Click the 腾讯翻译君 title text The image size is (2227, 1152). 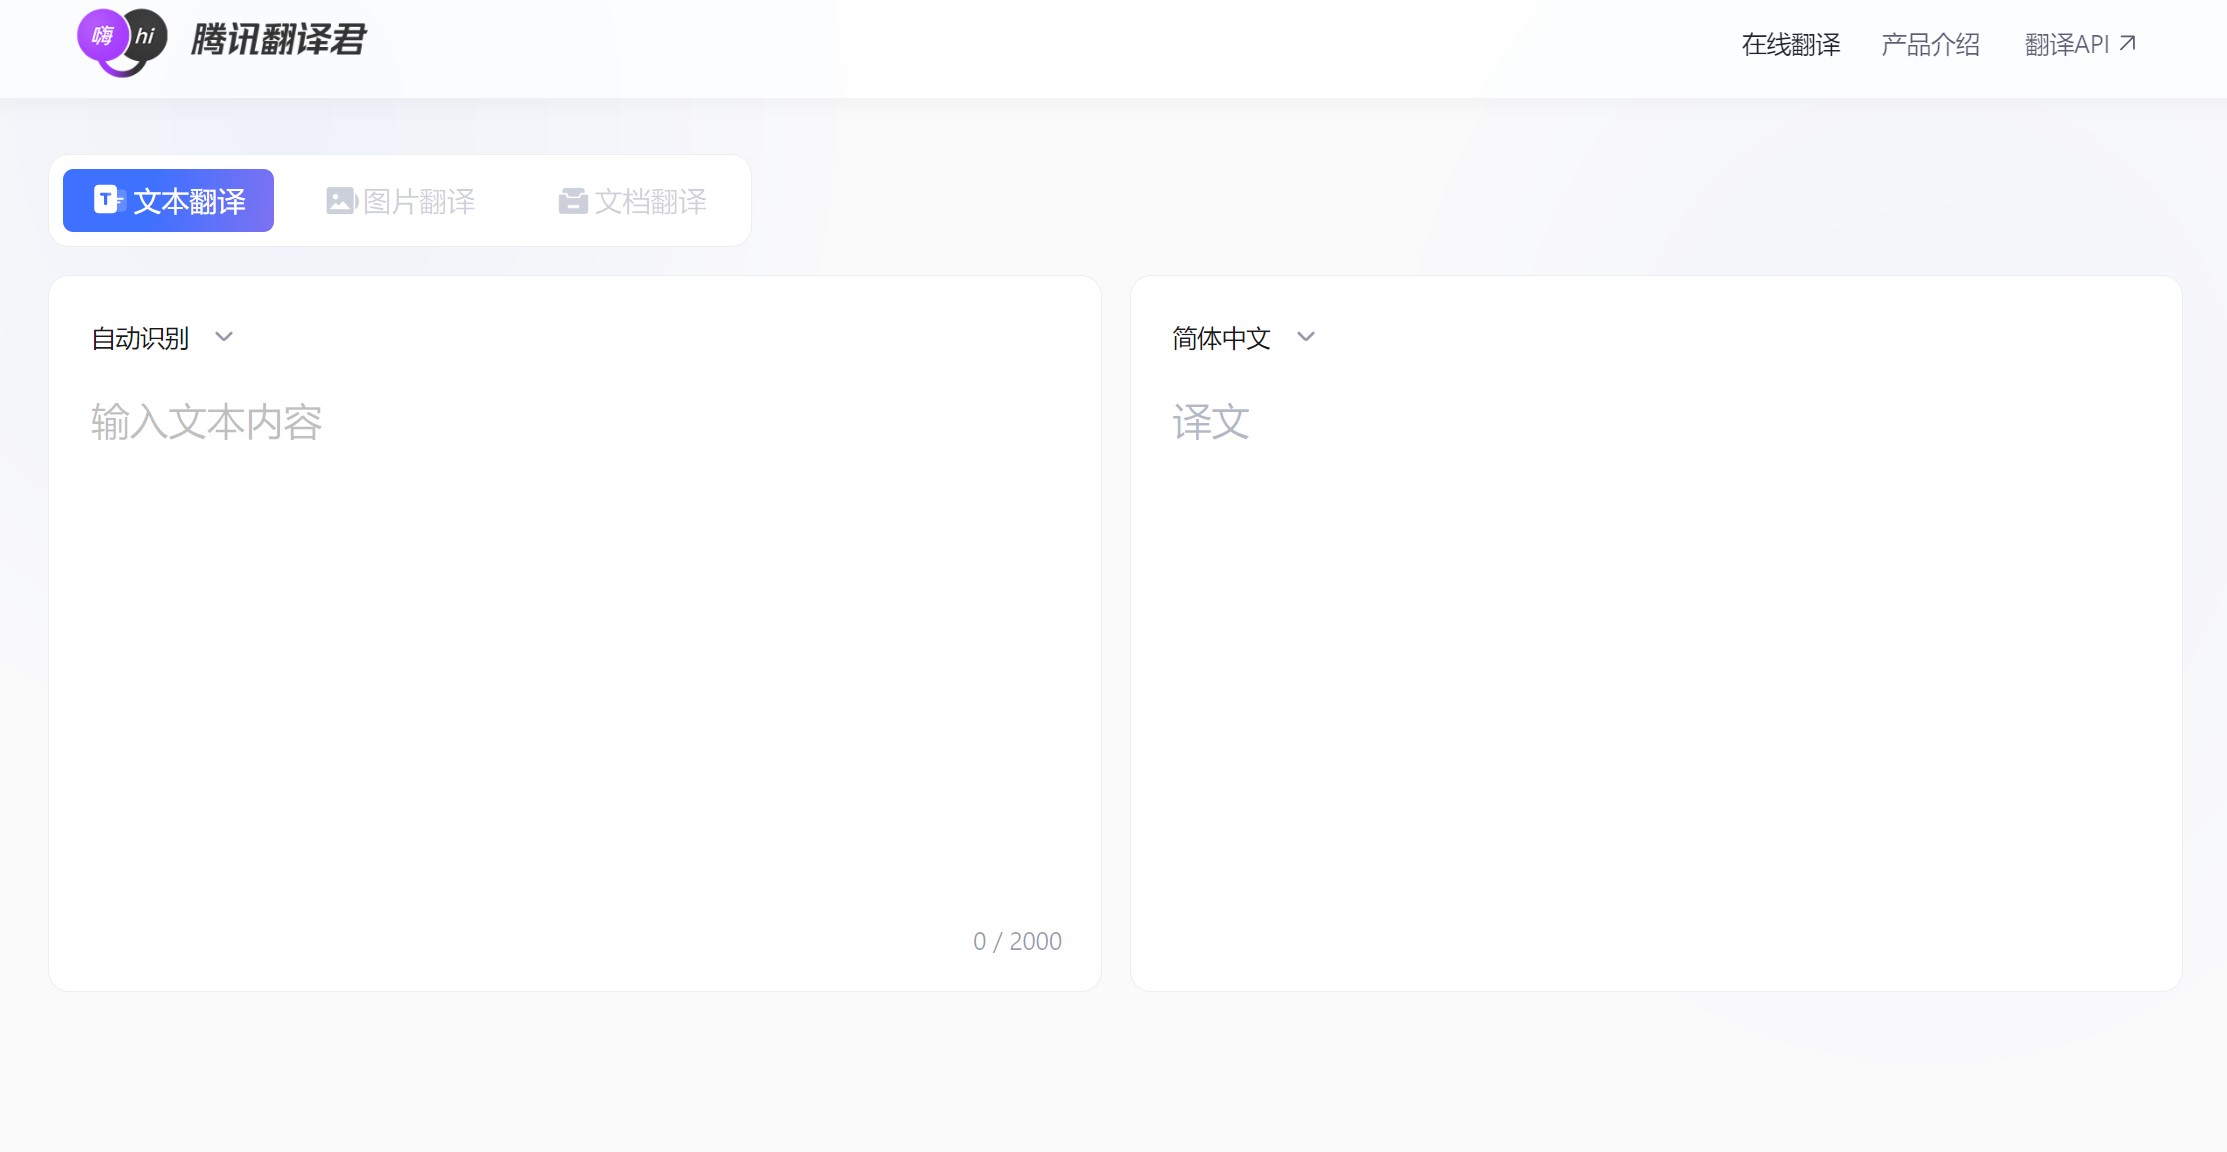(277, 41)
